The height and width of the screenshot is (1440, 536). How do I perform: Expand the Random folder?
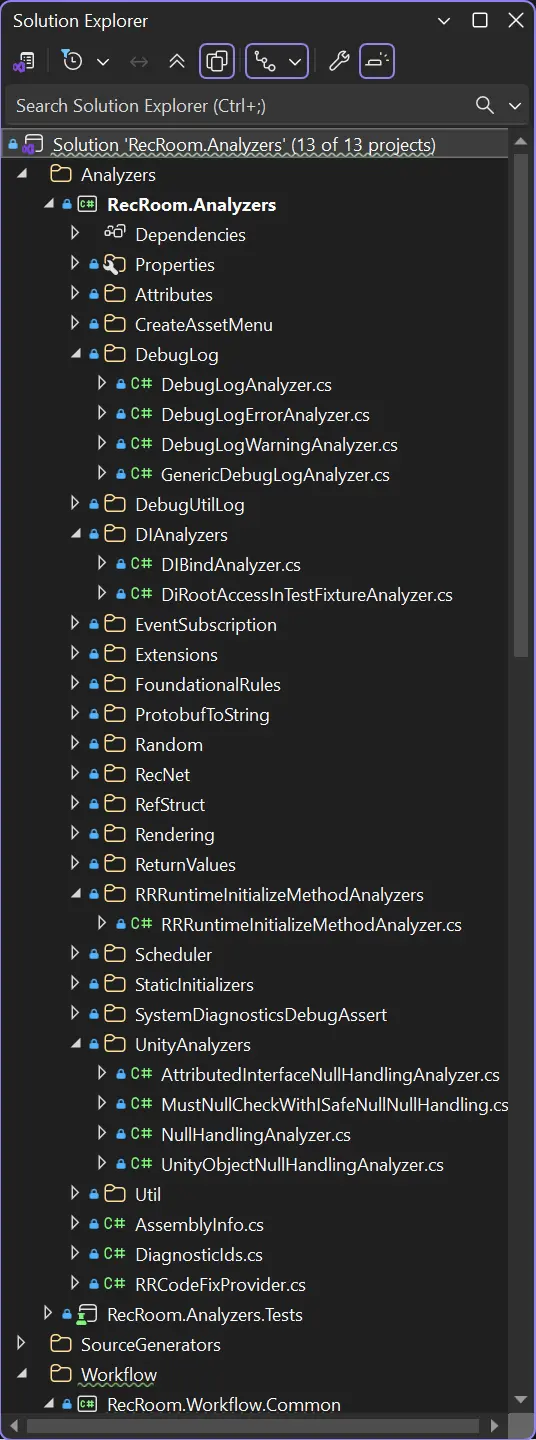point(74,744)
